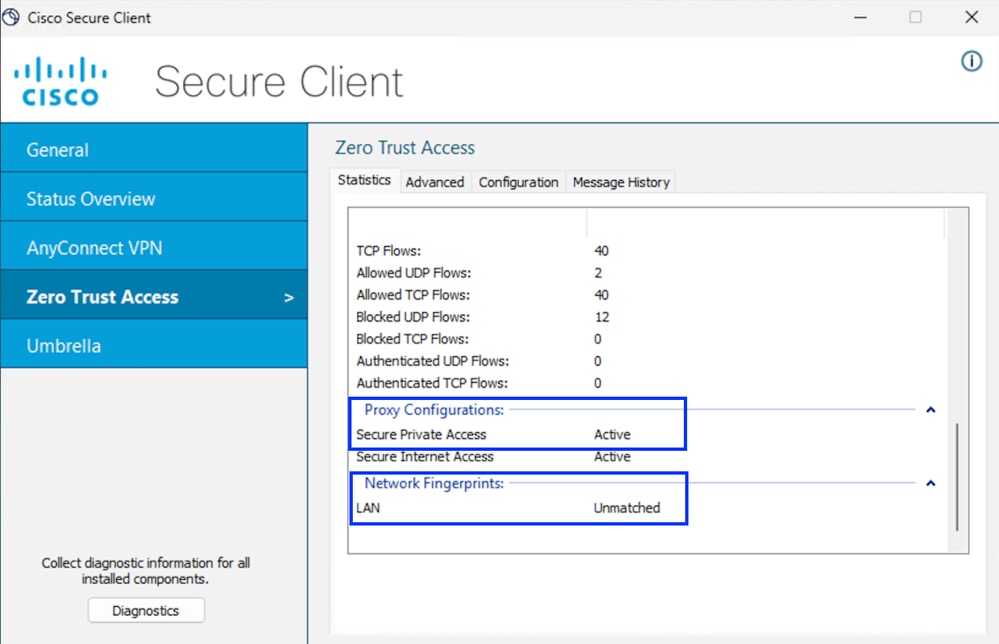Switch to the Statistics tab
The image size is (999, 644).
(364, 180)
